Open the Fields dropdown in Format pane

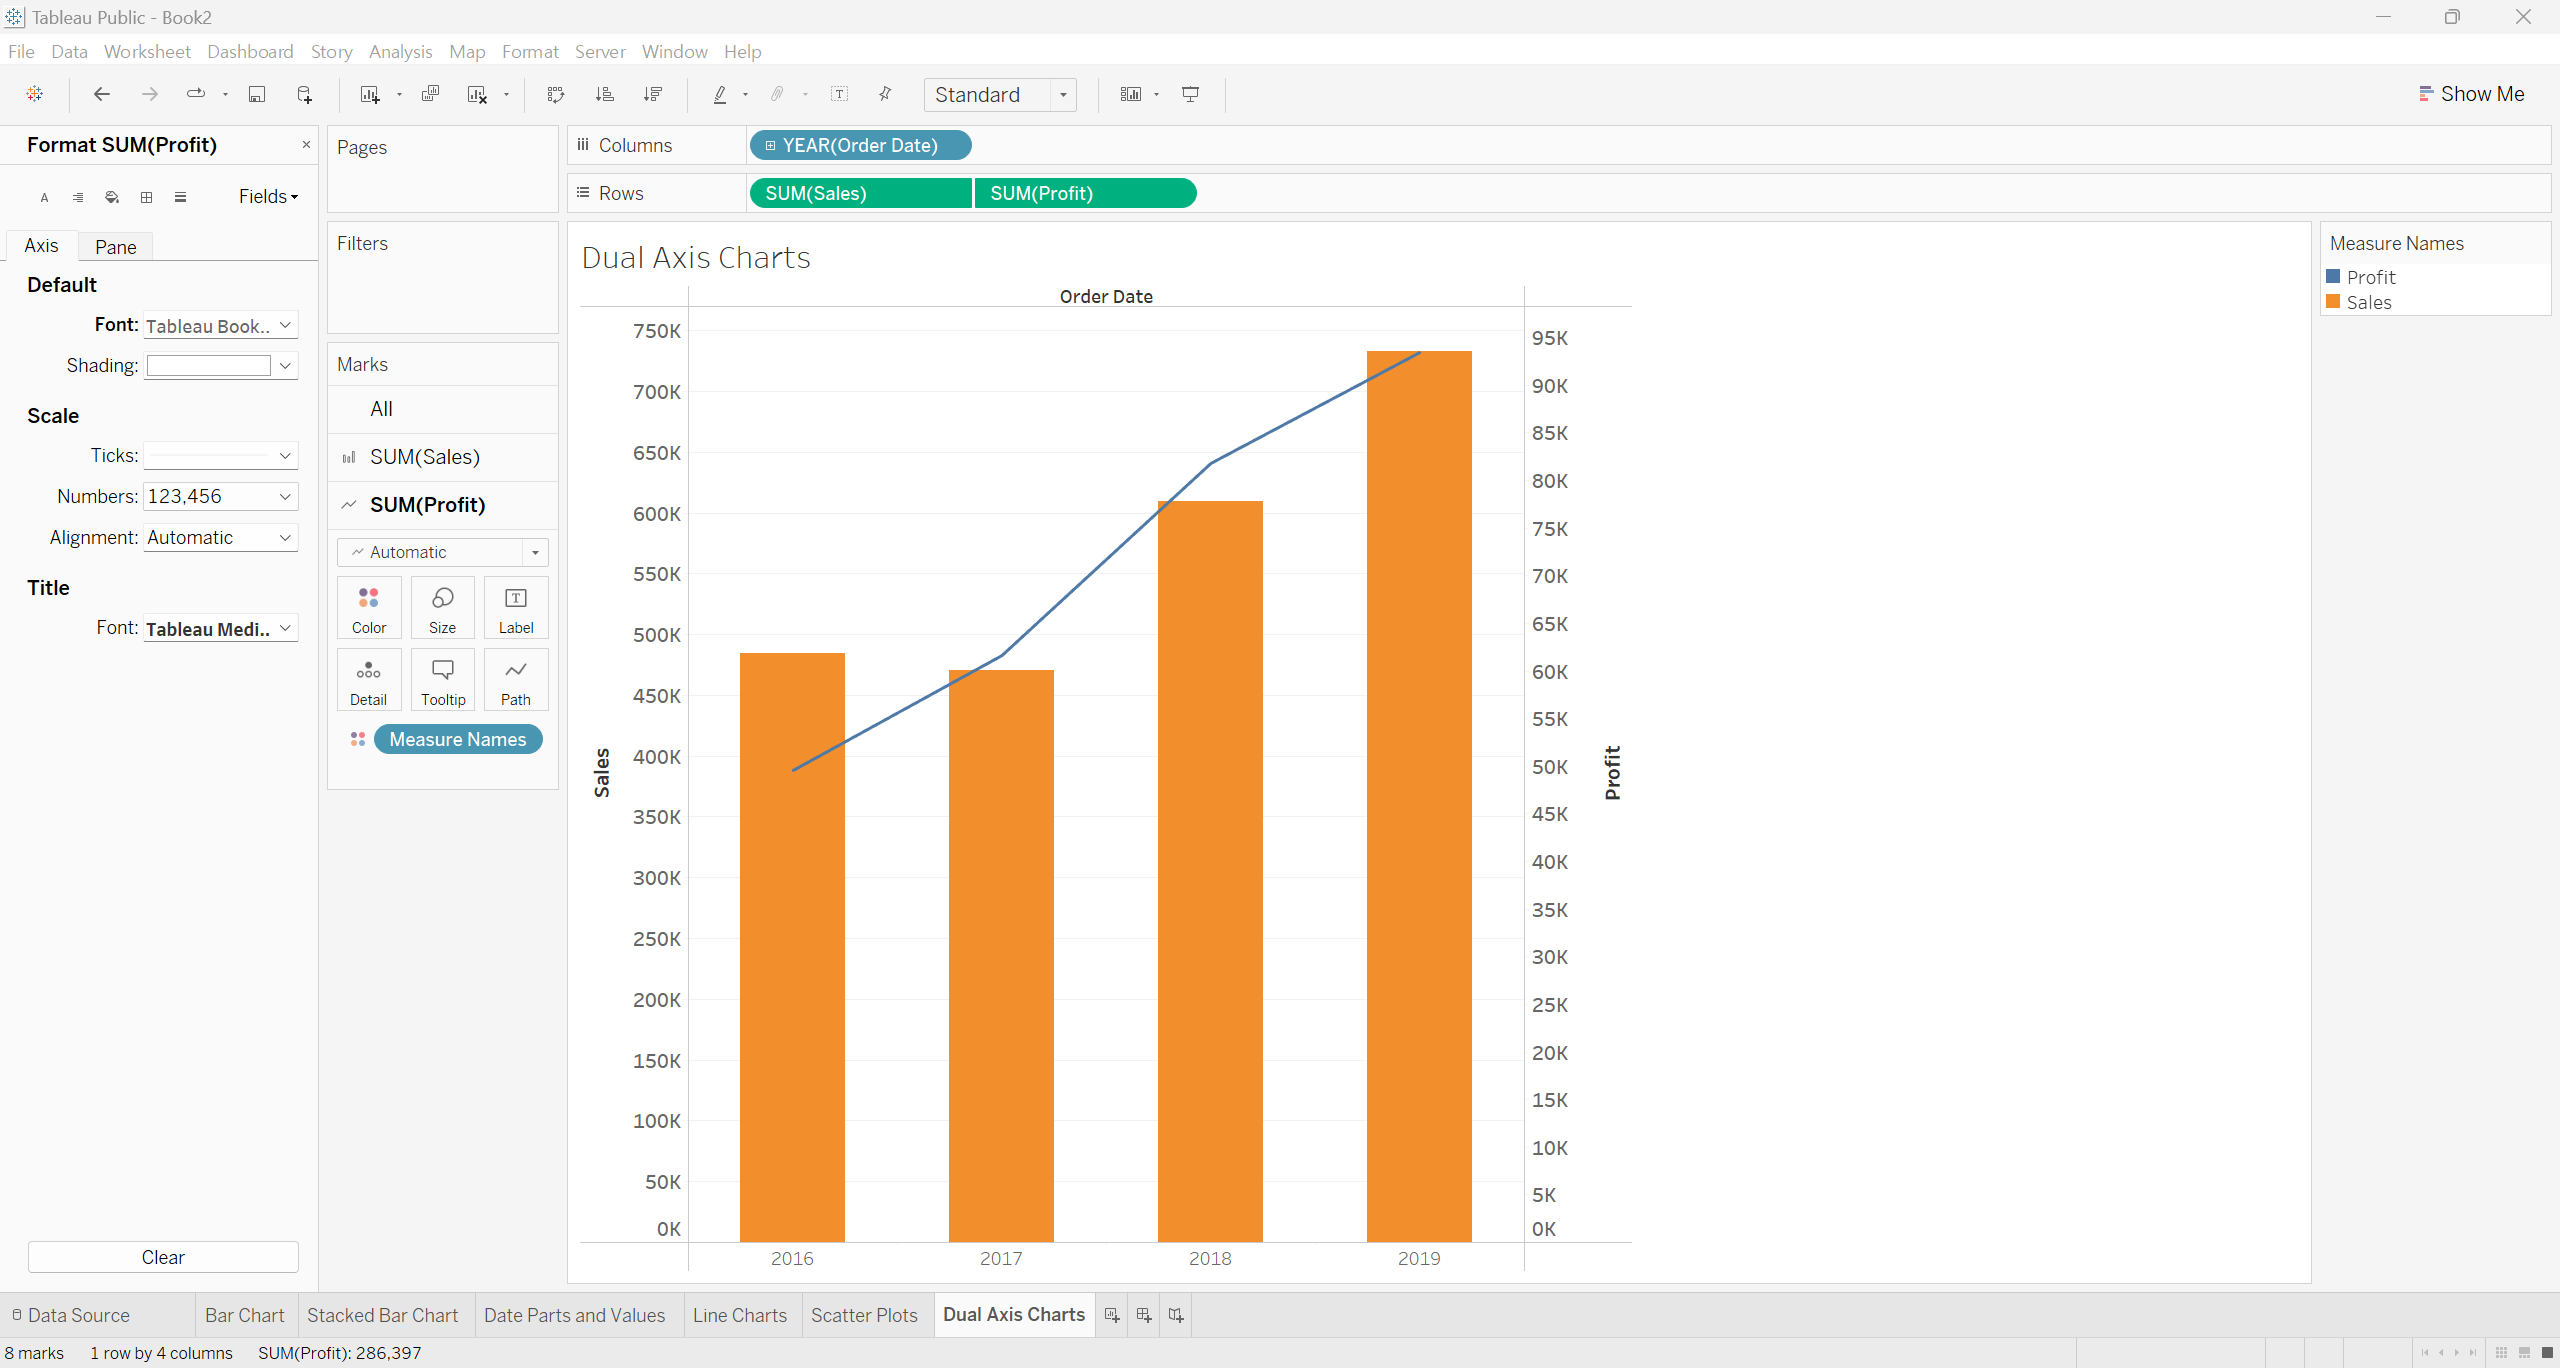268,197
